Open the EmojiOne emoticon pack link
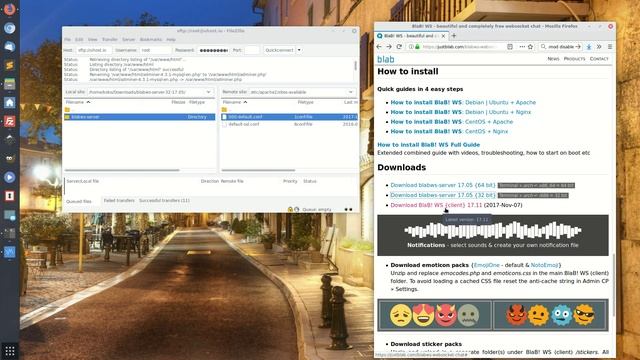 [x=487, y=265]
